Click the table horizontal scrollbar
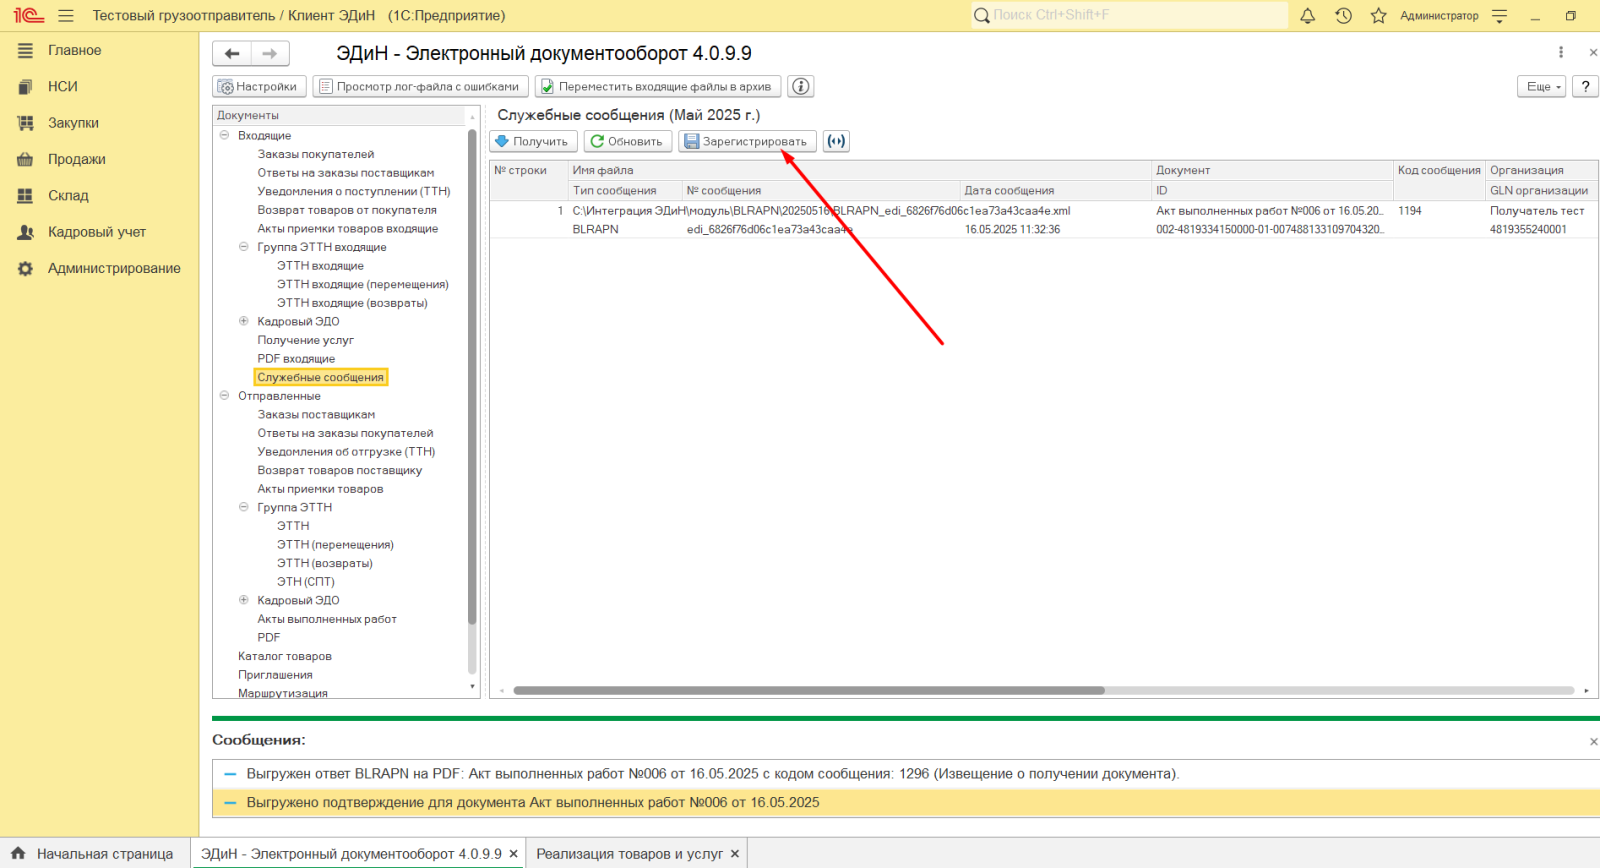1600x868 pixels. pos(809,690)
